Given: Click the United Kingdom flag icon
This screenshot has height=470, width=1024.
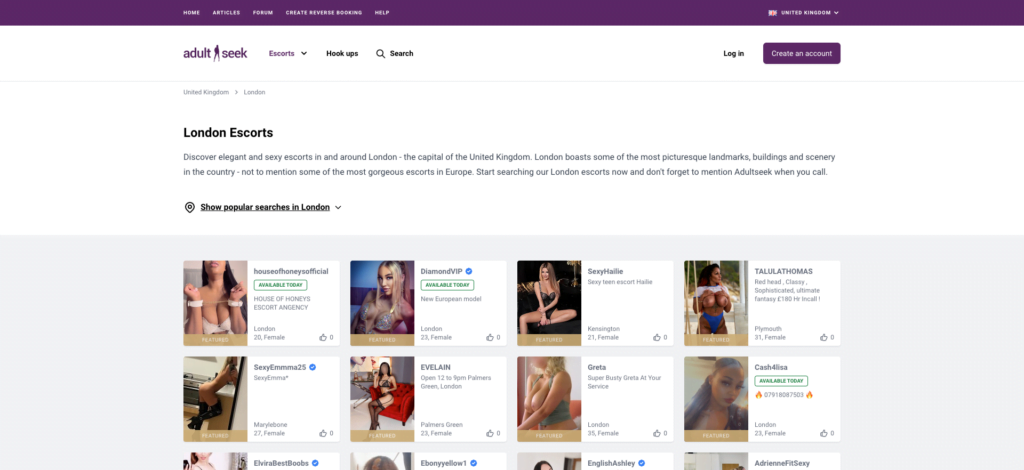Looking at the screenshot, I should pyautogui.click(x=773, y=12).
